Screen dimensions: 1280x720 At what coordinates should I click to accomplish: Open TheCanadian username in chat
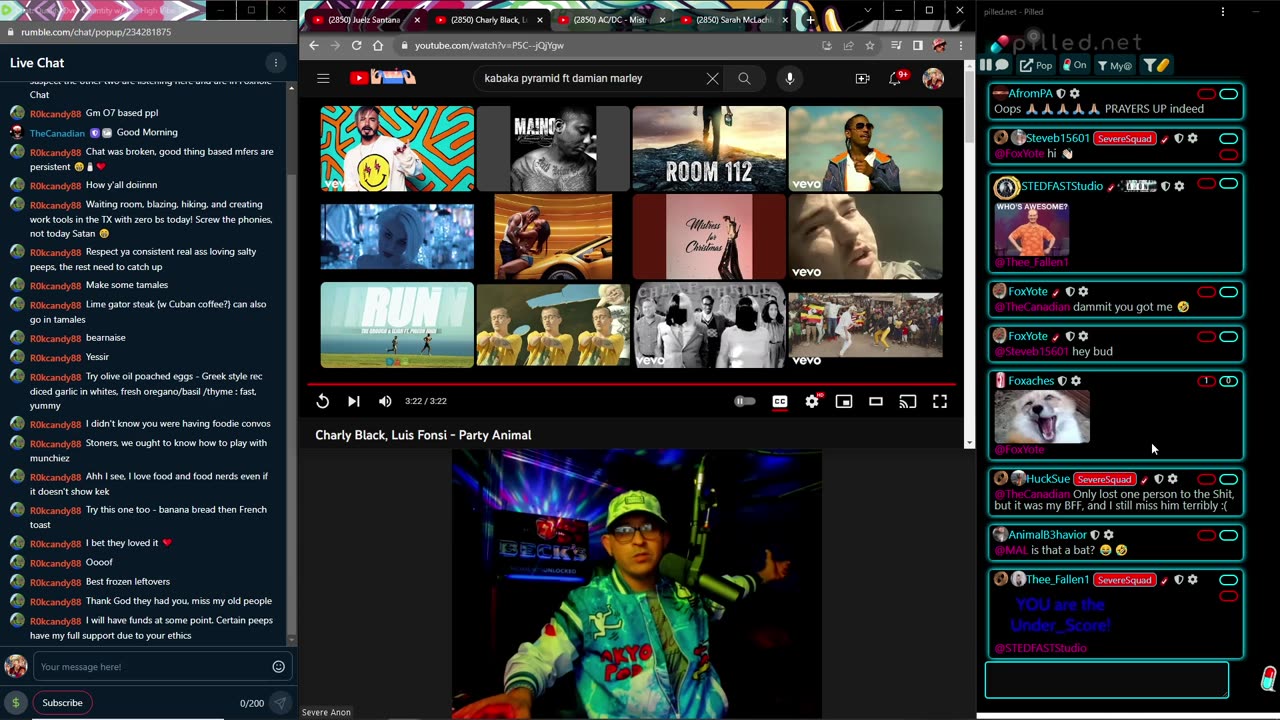[x=57, y=133]
